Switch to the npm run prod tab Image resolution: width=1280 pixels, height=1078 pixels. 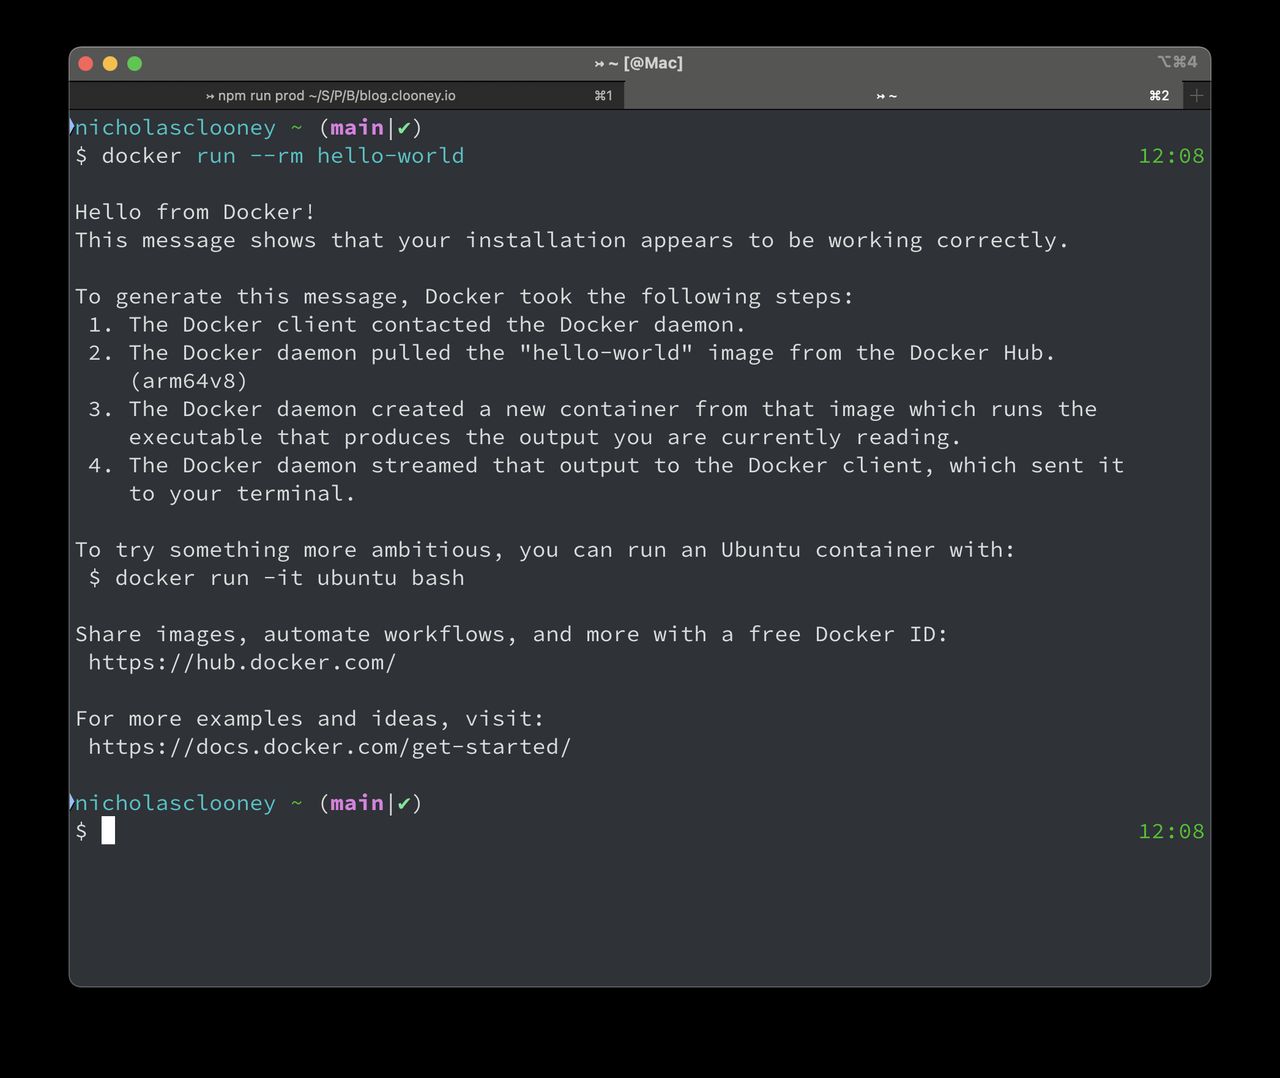(x=346, y=96)
